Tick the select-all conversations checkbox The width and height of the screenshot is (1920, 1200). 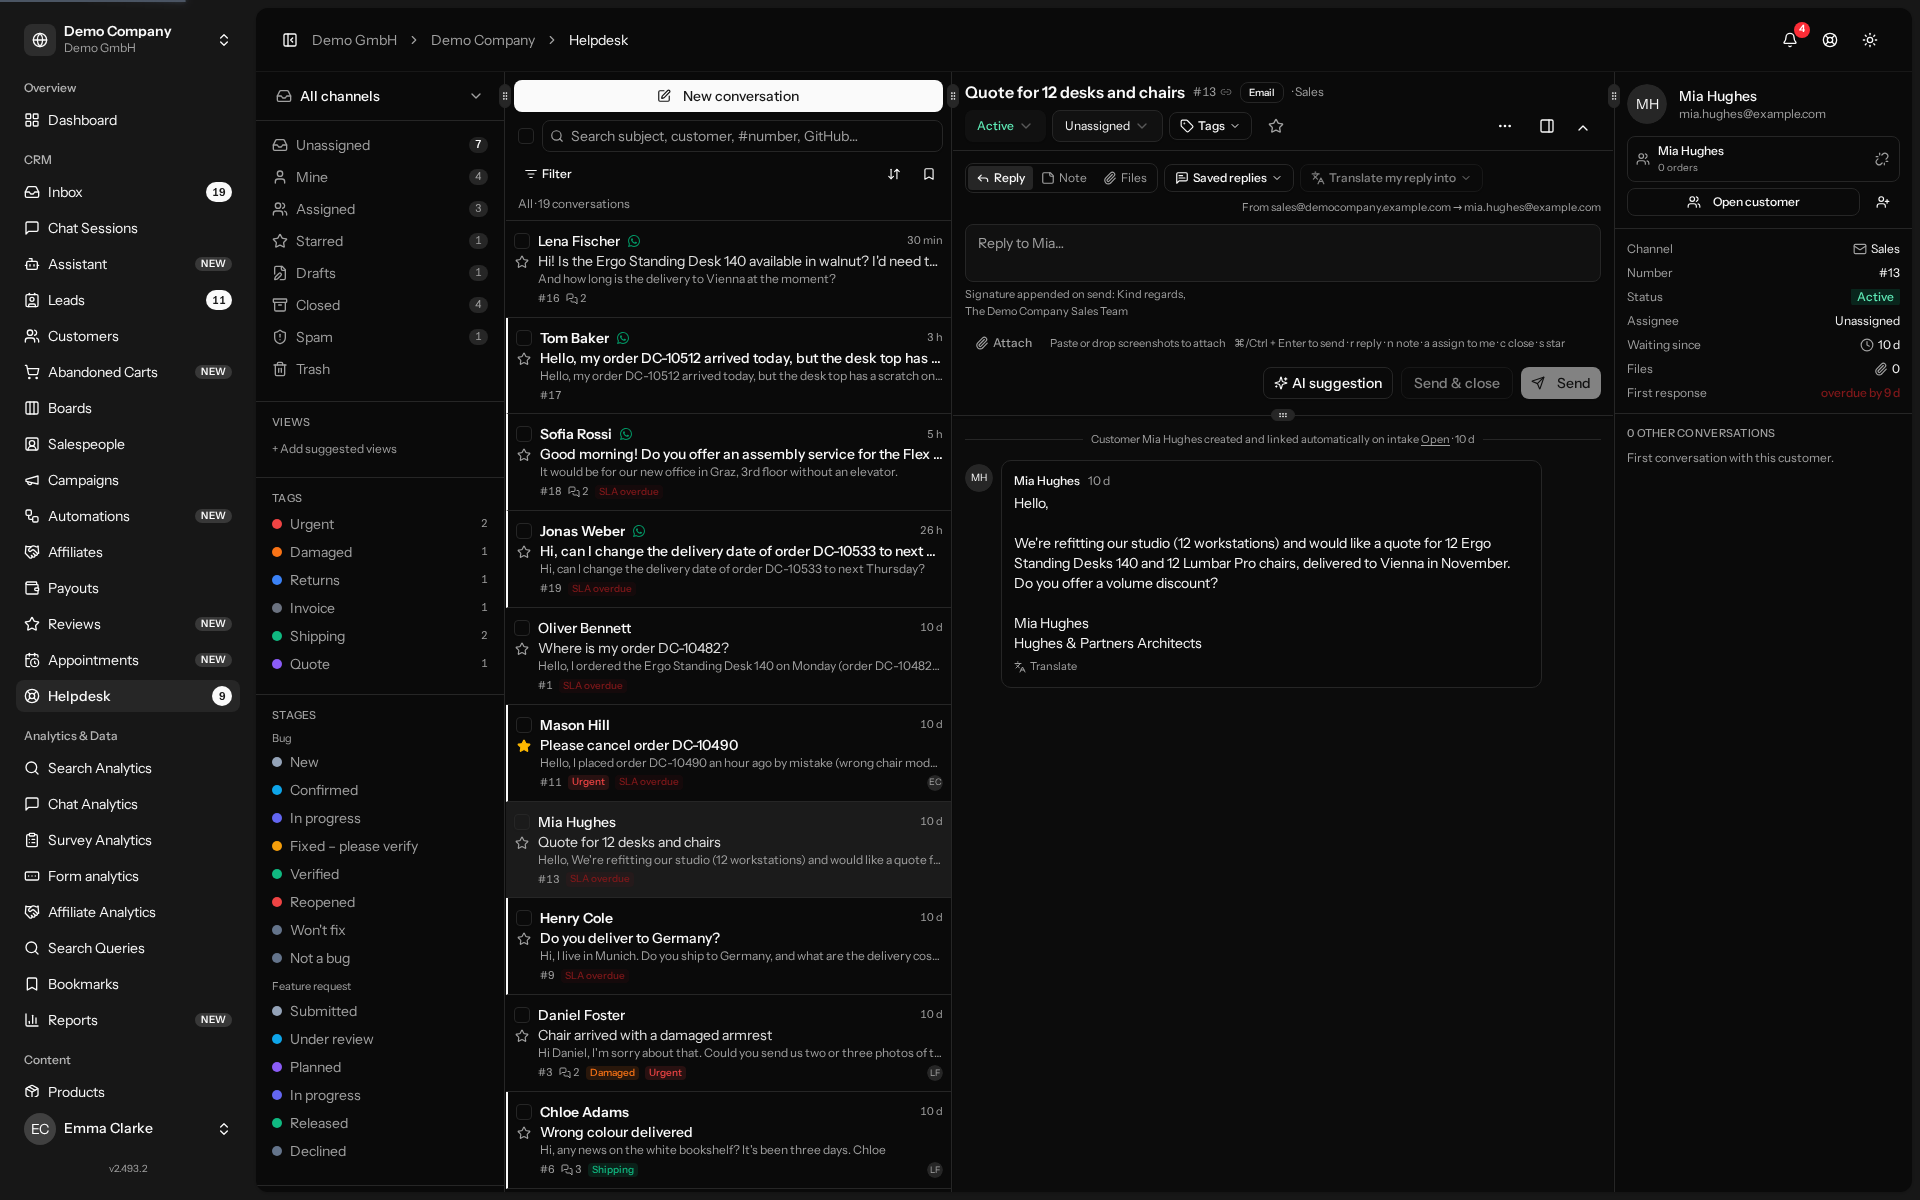(x=526, y=136)
